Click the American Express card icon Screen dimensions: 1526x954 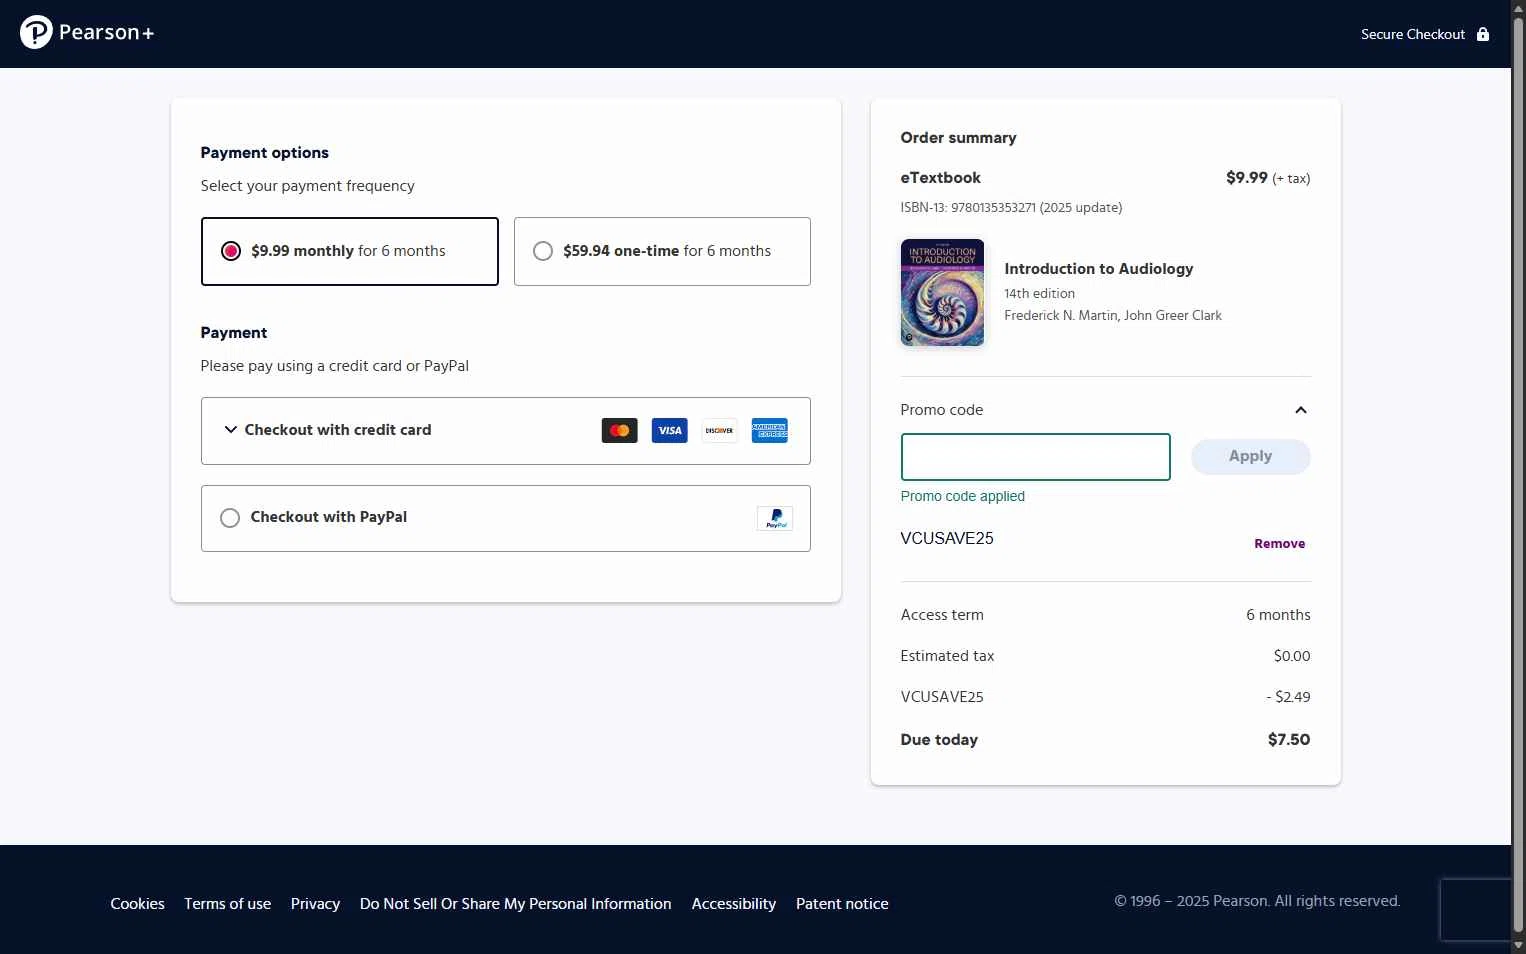coord(770,431)
